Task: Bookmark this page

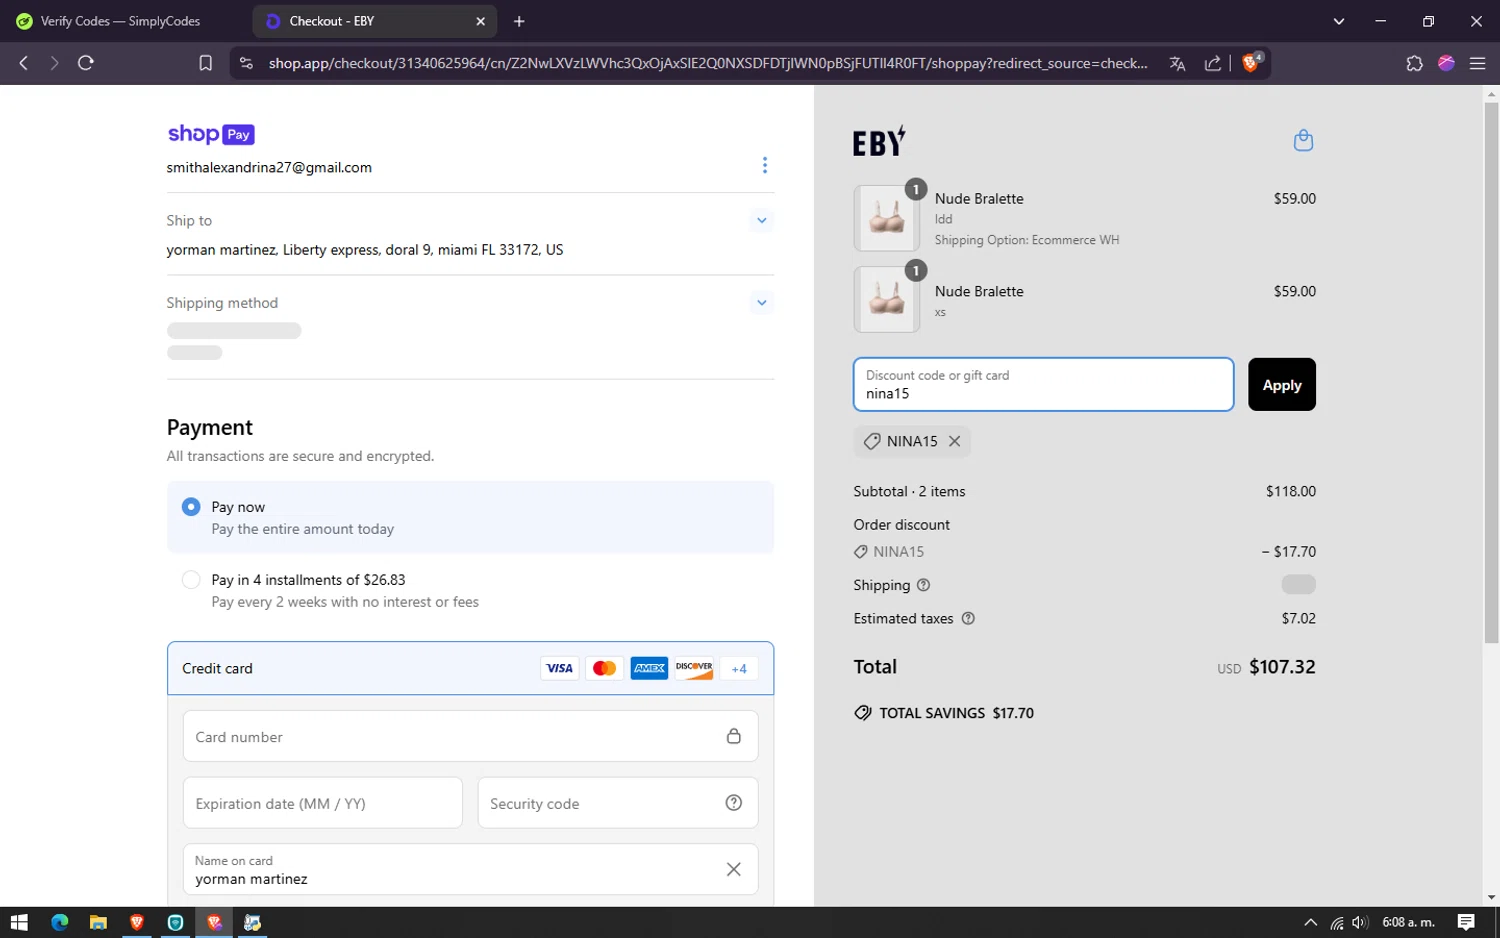Action: point(206,63)
